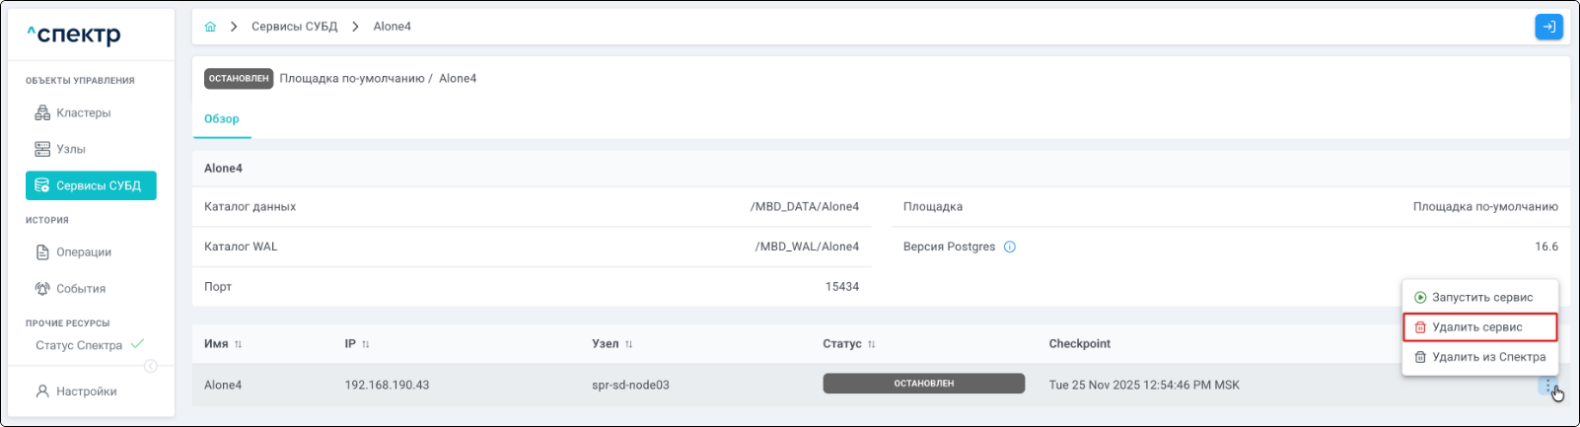Image resolution: width=1580 pixels, height=427 pixels.
Task: Choose Удалить сервис from context menu
Action: pyautogui.click(x=1477, y=327)
